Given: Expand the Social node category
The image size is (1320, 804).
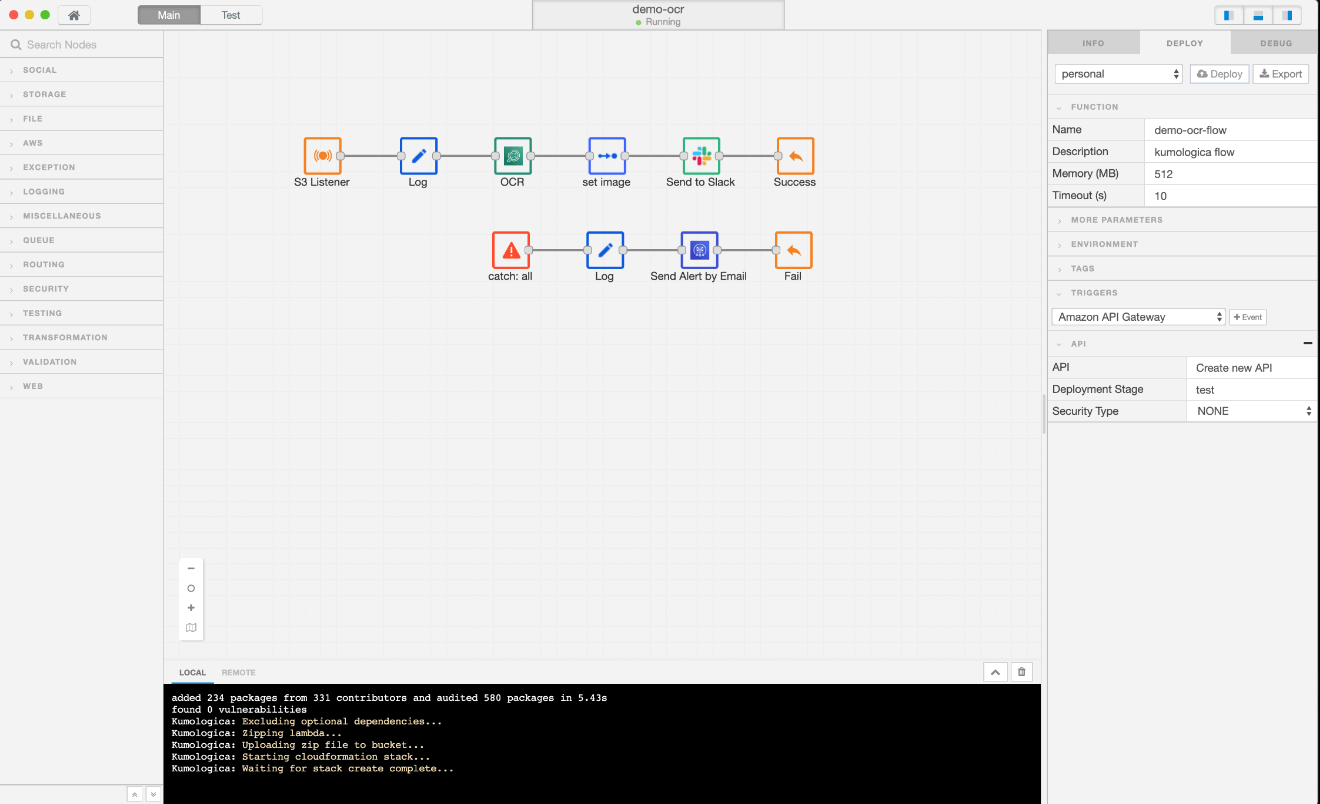Looking at the screenshot, I should (x=81, y=70).
